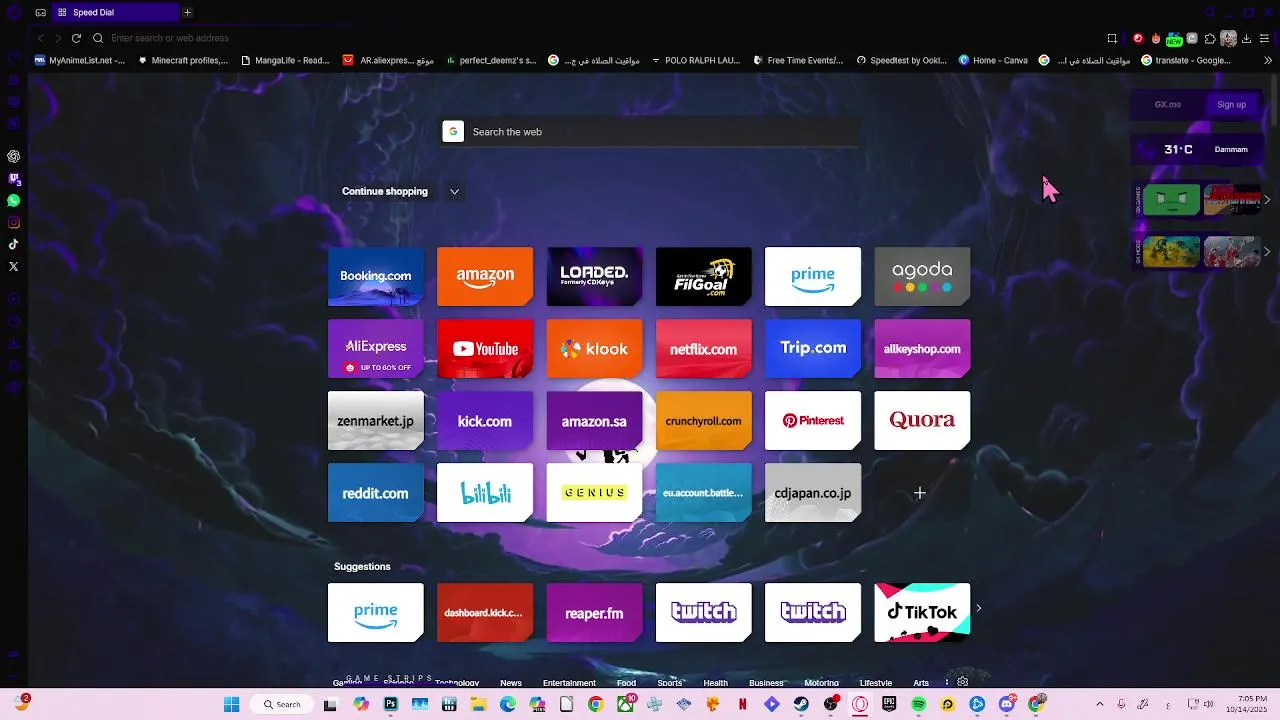Open Epic Games launcher from taskbar
The width and height of the screenshot is (1280, 720).
coord(889,704)
